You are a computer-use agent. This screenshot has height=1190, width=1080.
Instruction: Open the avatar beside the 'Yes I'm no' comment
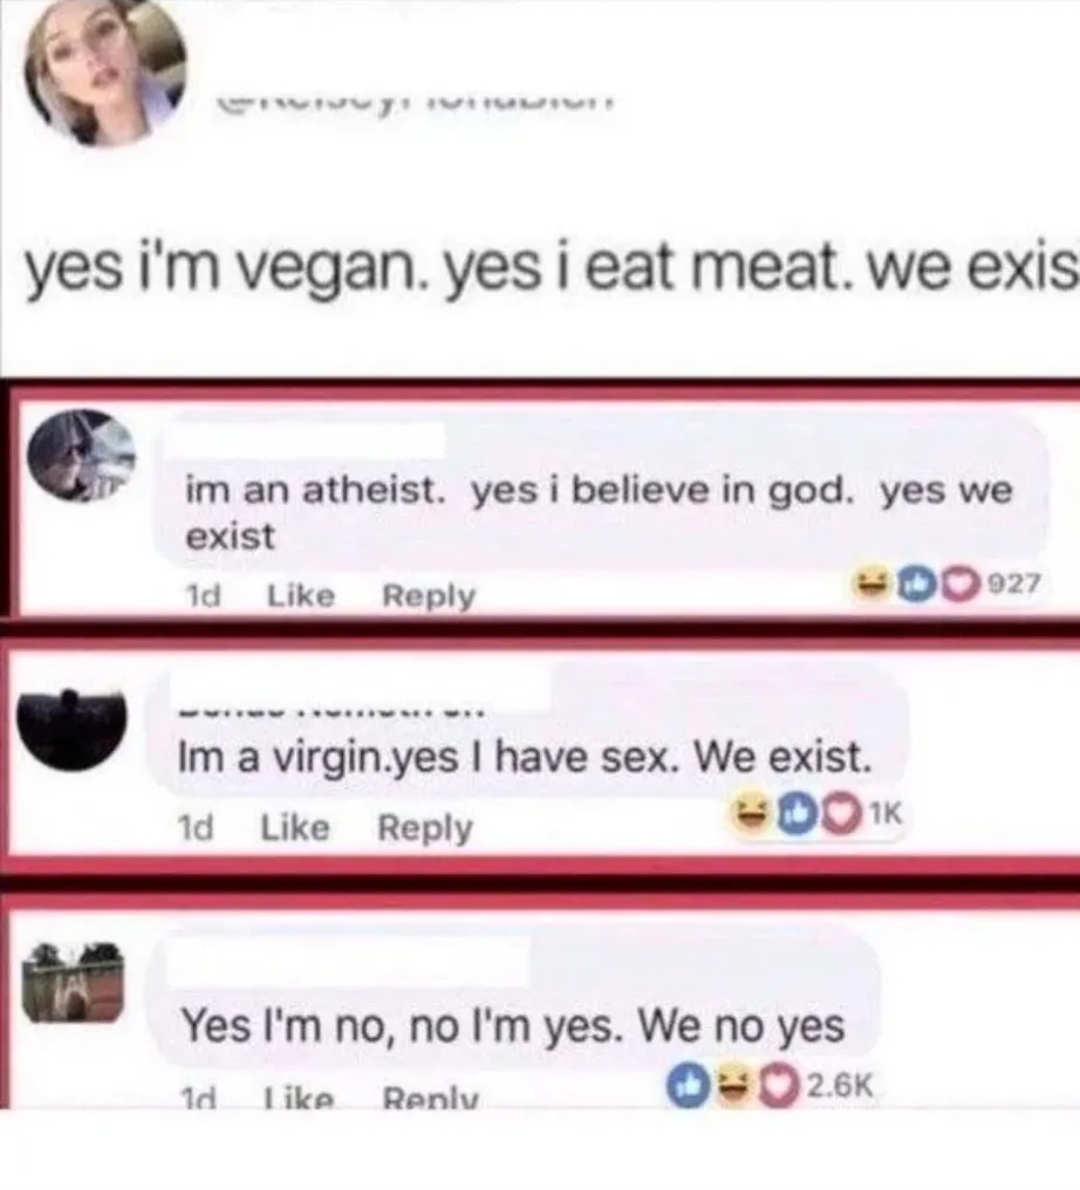pyautogui.click(x=73, y=983)
